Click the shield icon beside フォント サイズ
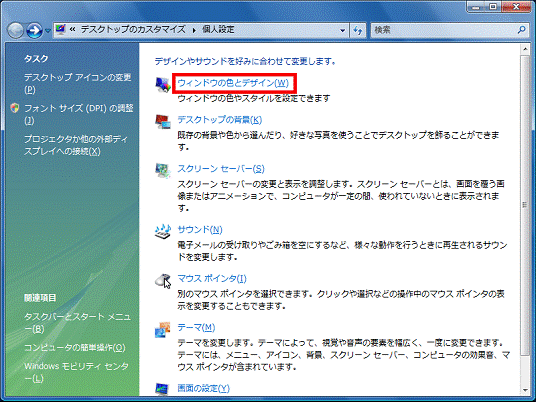The height and width of the screenshot is (402, 536). (14, 108)
